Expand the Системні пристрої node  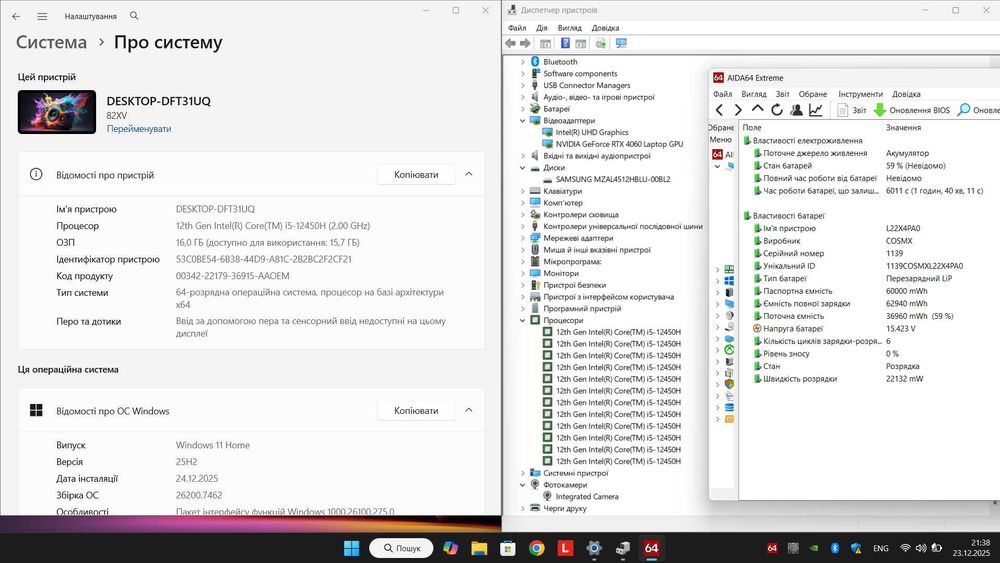tap(523, 473)
